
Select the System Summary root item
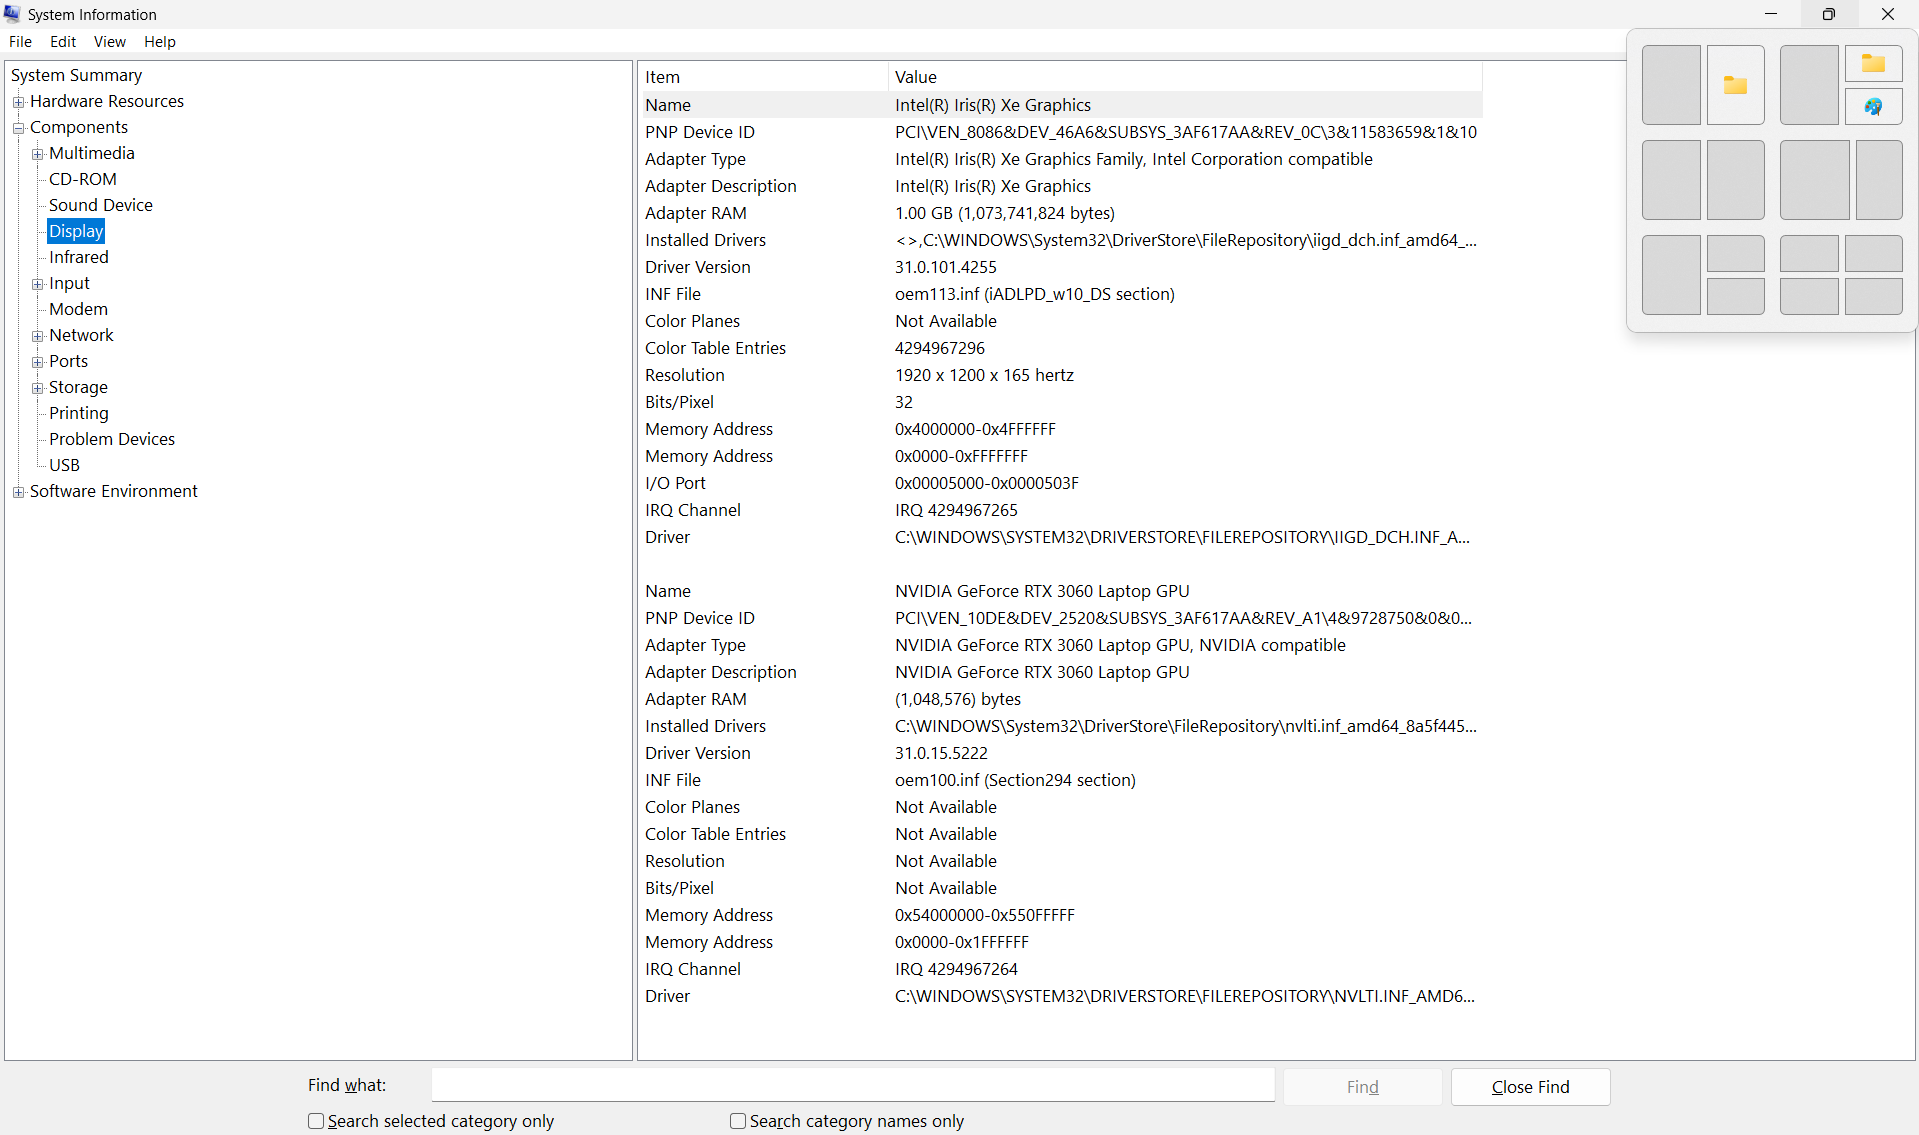click(x=76, y=75)
